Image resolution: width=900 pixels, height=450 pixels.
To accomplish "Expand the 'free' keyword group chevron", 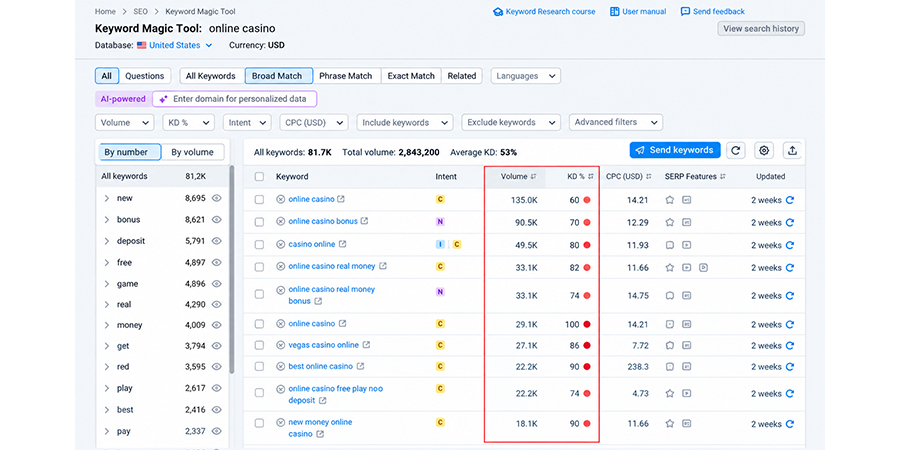I will click(107, 263).
